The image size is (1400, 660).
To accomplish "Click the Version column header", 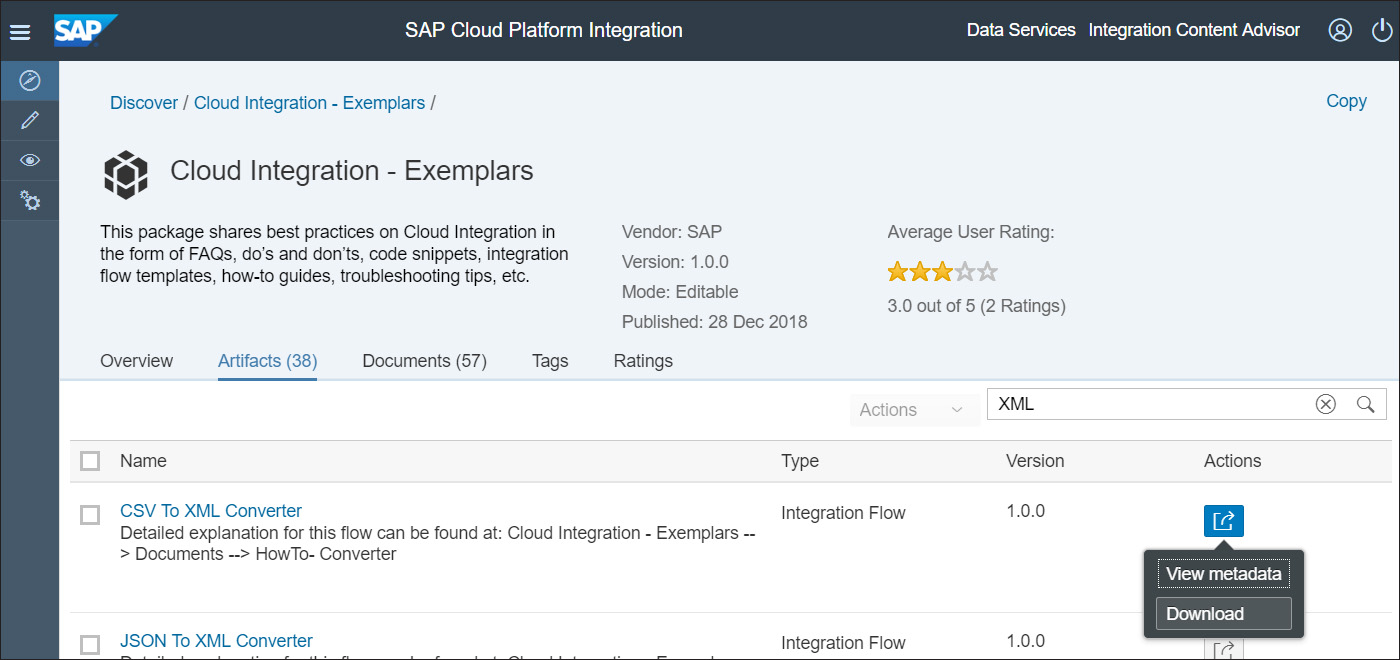I will [x=1035, y=461].
